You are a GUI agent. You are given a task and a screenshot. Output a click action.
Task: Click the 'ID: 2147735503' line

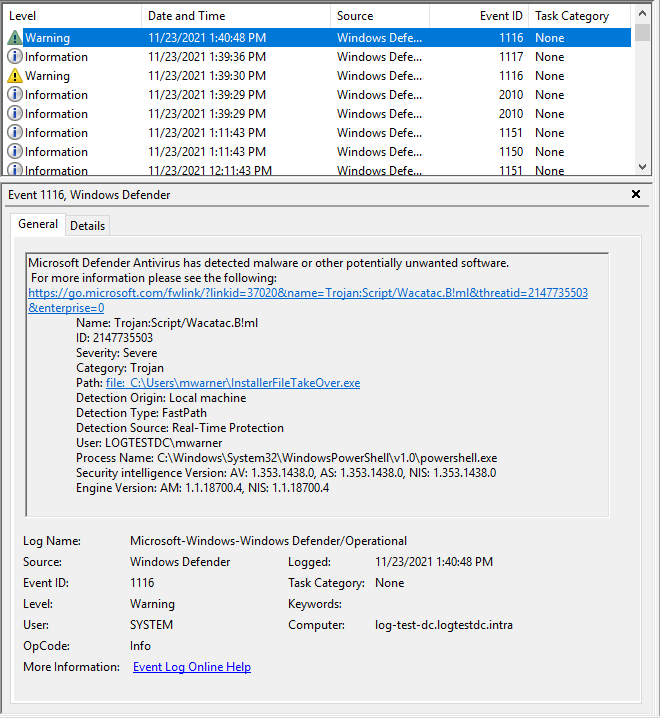115,338
